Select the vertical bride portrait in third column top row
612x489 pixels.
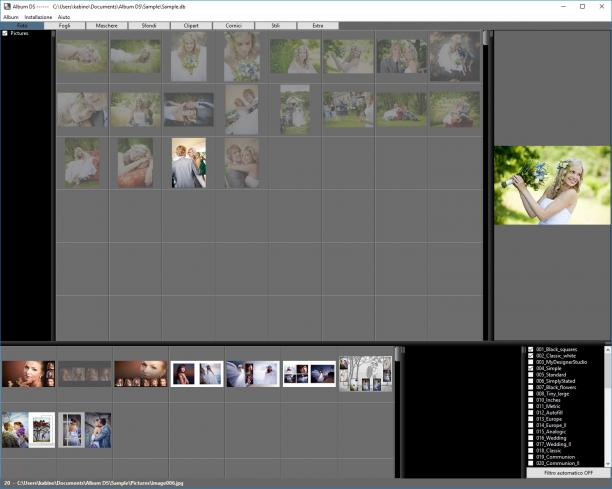[189, 57]
